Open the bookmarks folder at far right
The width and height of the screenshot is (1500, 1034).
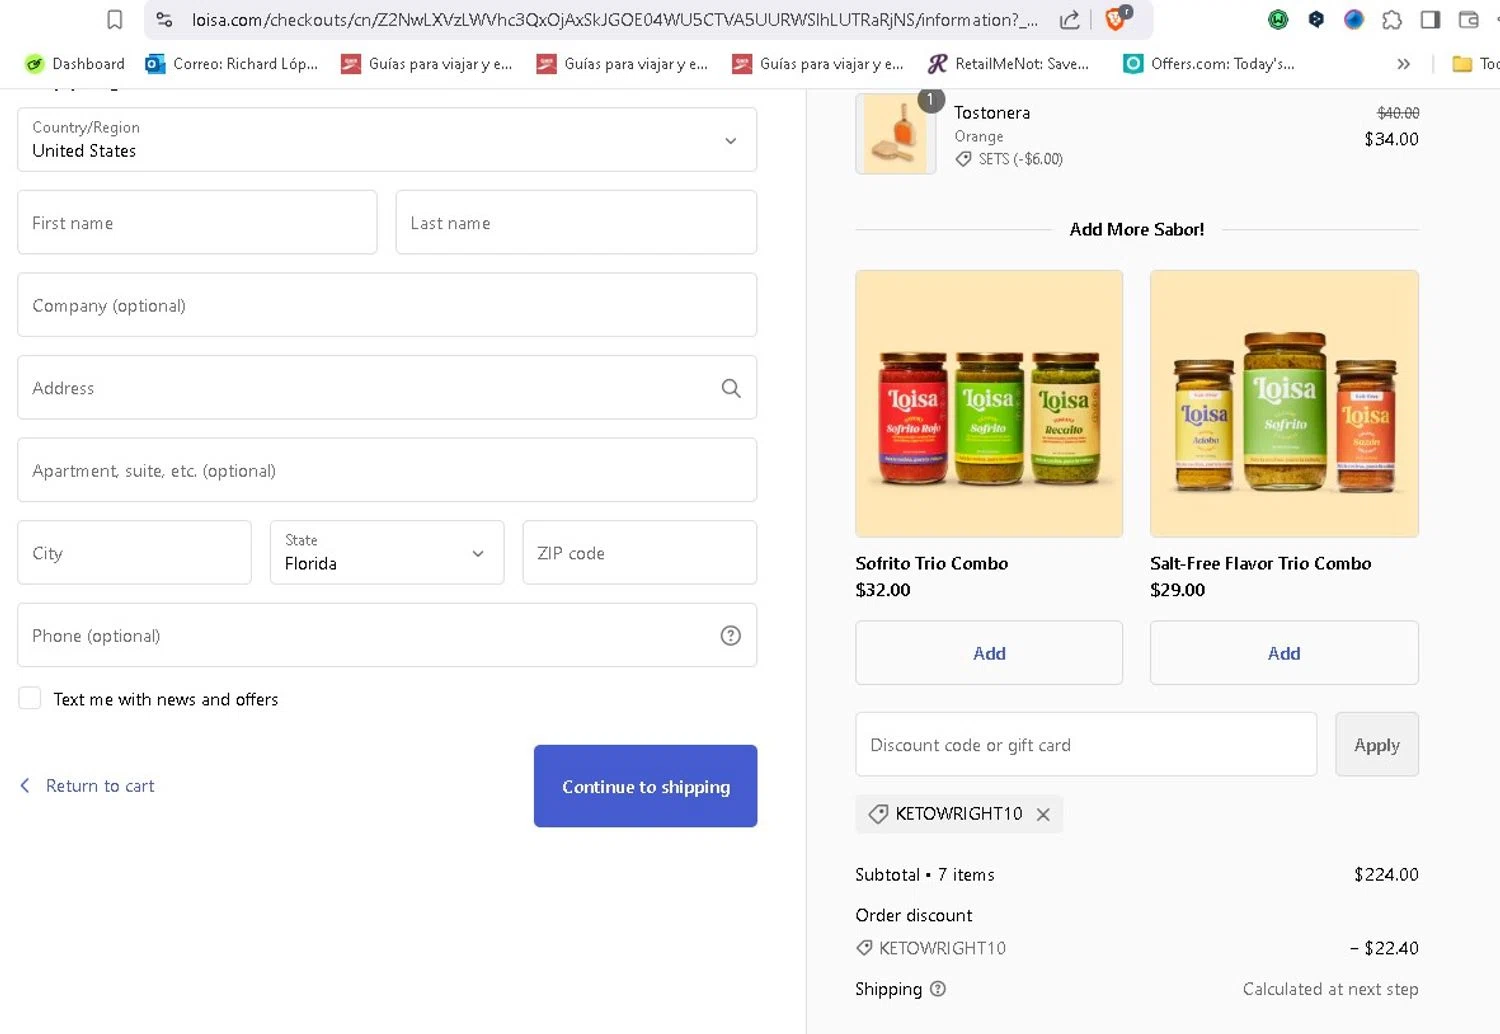pos(1474,64)
